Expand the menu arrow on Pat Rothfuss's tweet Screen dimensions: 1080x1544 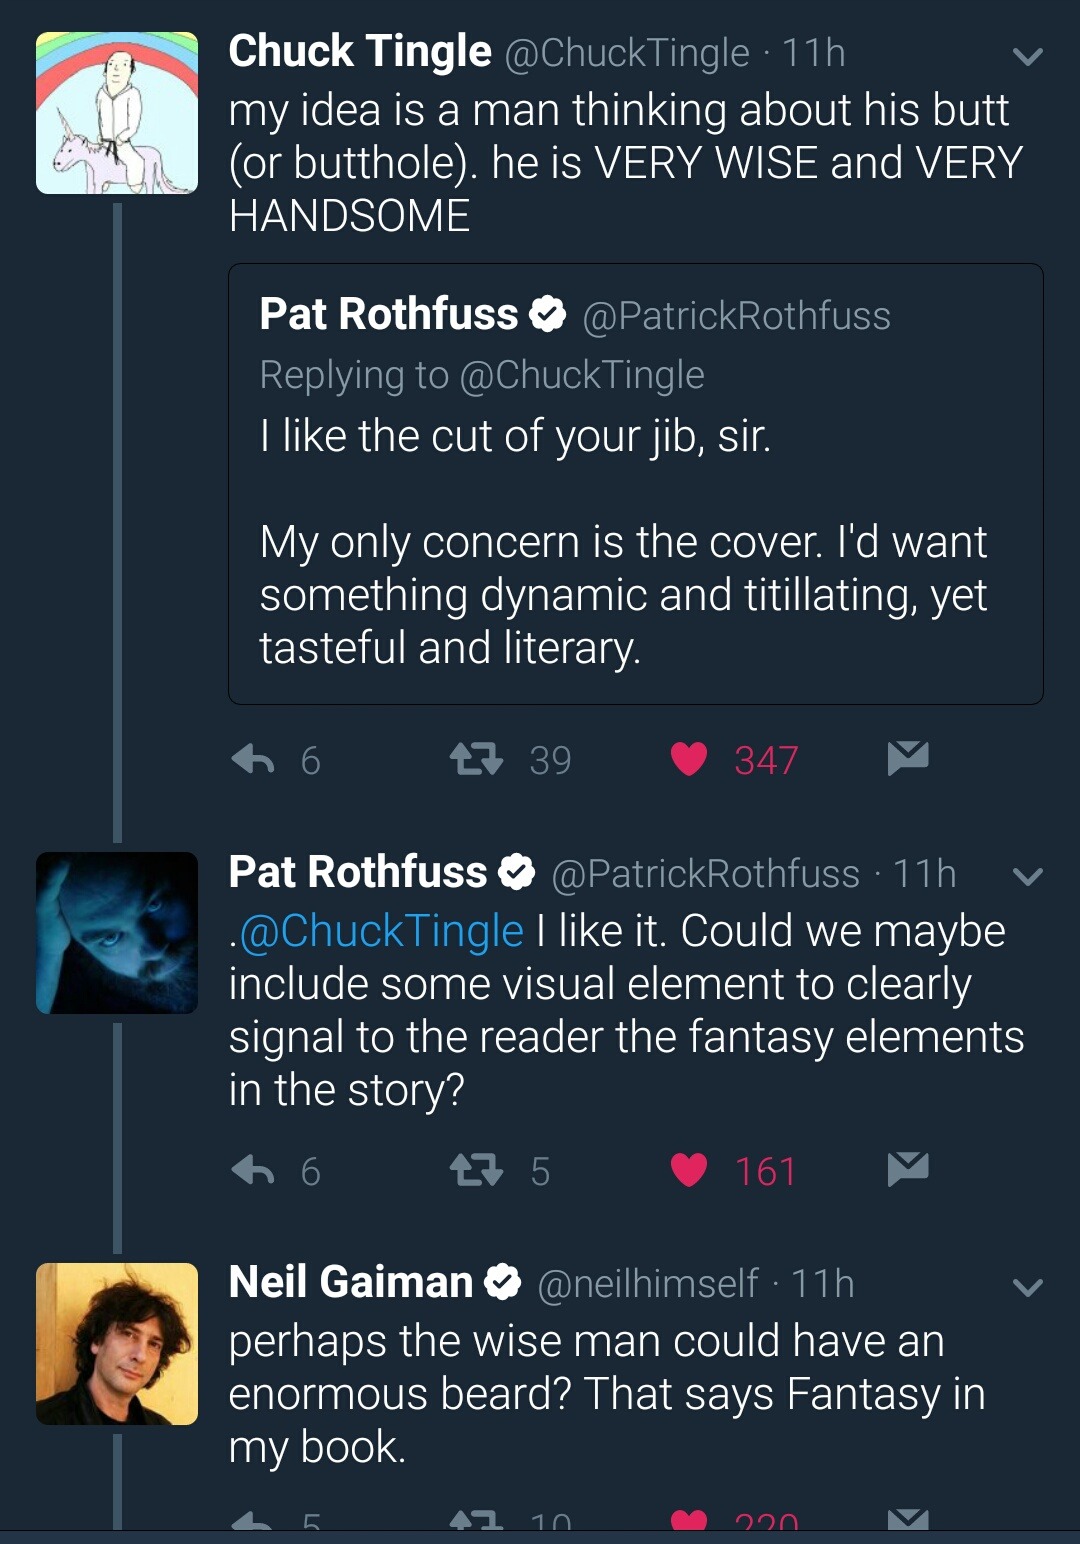pyautogui.click(x=1028, y=877)
